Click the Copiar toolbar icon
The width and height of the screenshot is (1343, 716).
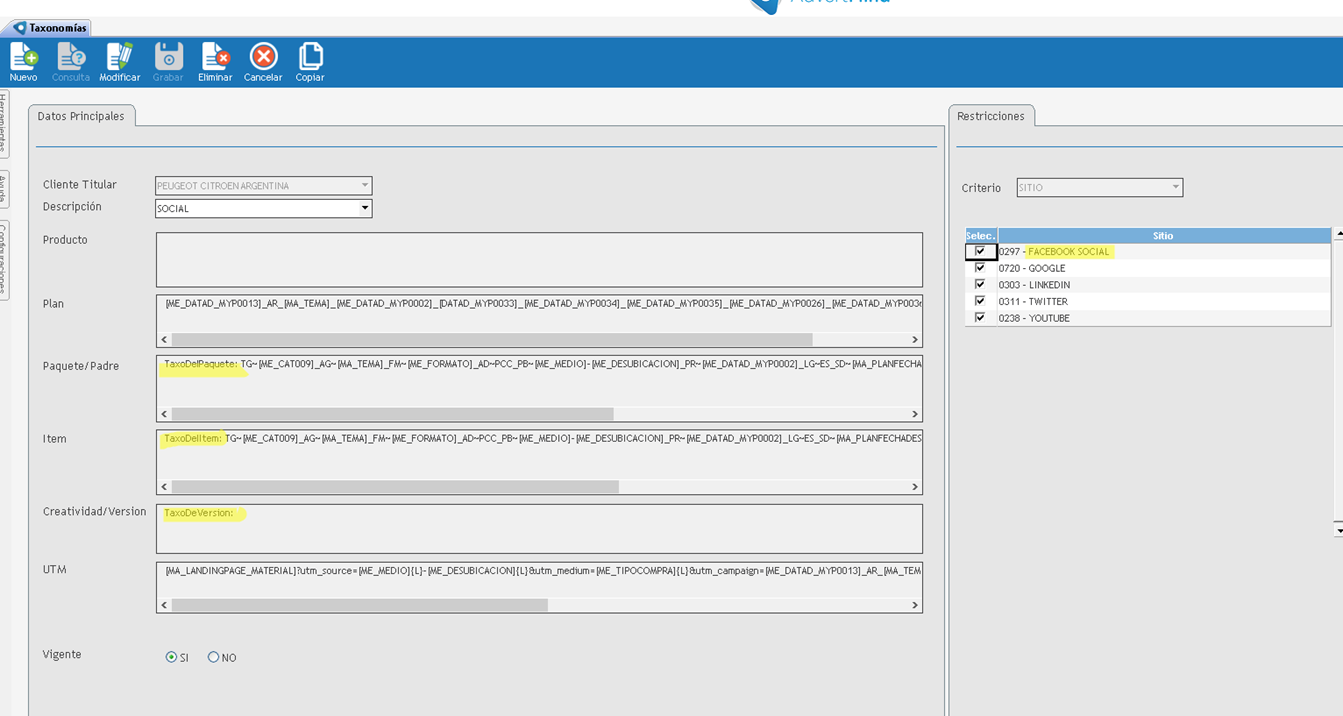tap(310, 57)
